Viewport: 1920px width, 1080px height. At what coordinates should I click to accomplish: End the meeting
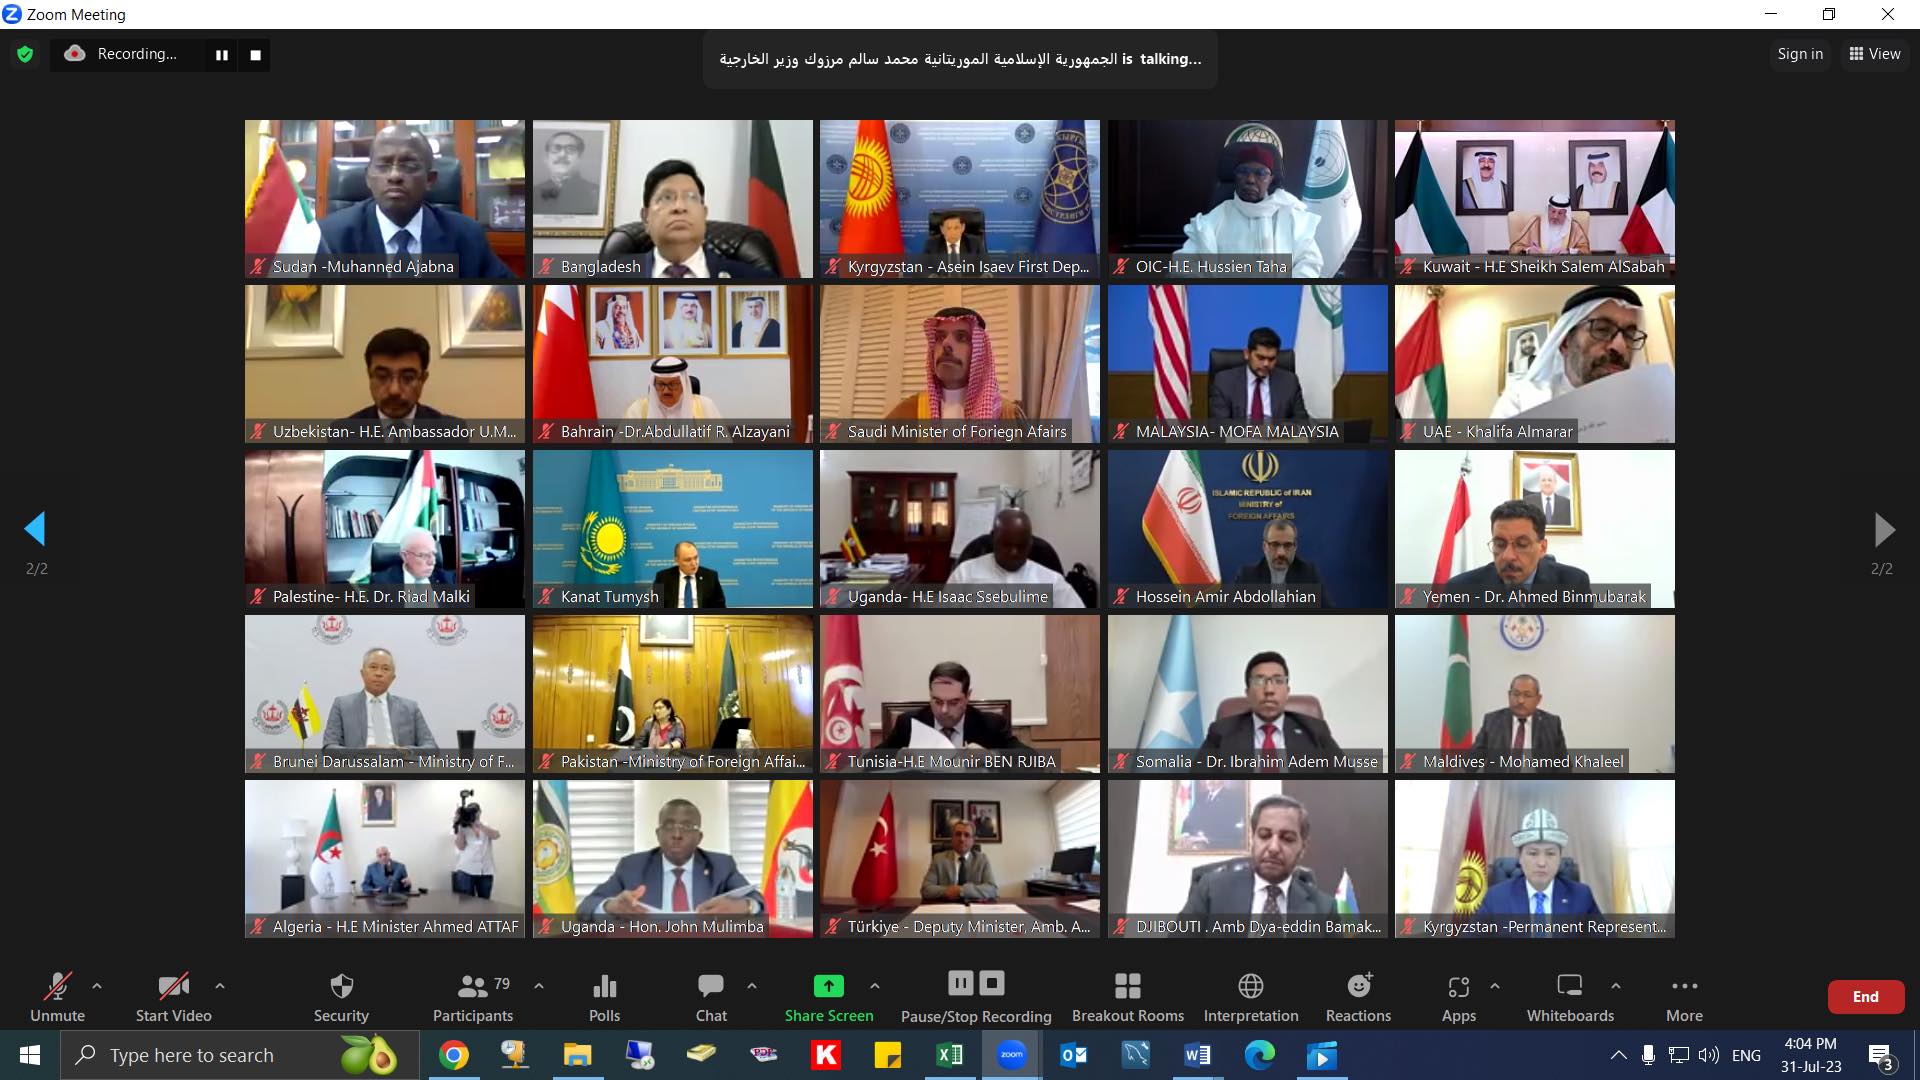(1865, 996)
